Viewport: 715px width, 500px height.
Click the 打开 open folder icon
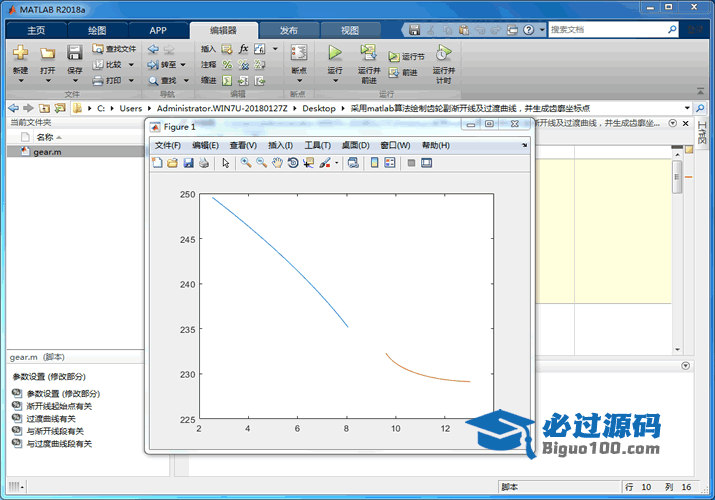pos(47,53)
